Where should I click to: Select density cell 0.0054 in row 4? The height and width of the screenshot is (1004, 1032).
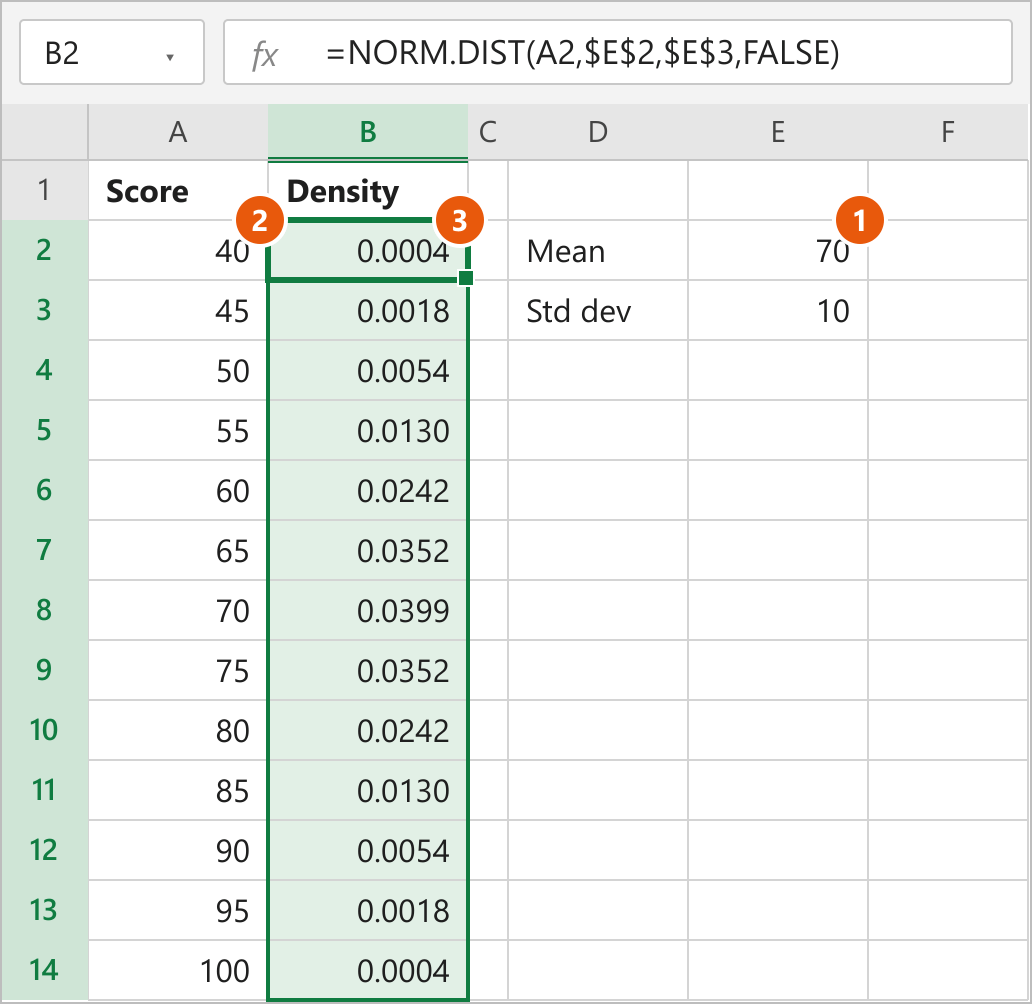[x=368, y=370]
